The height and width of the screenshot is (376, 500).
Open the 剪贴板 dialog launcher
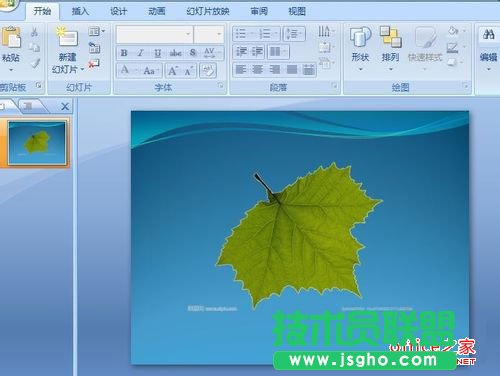point(39,86)
